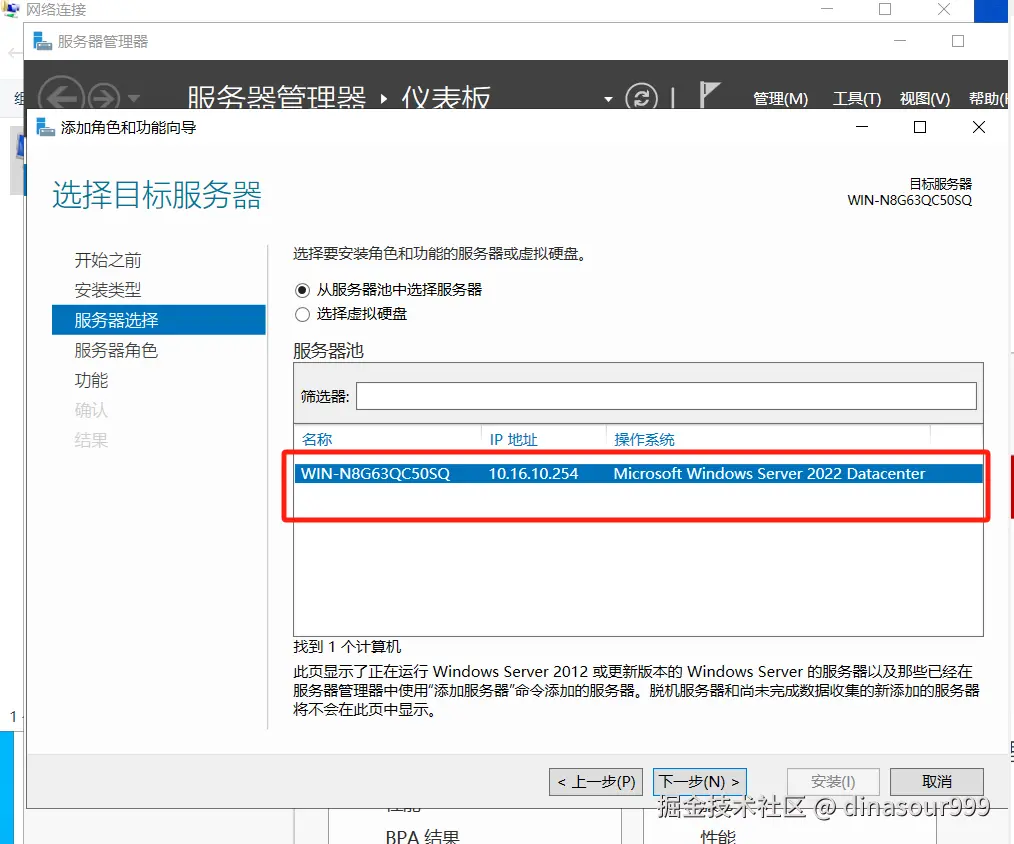Open 管理(M) menu in Server Manager
Viewport: 1014px width, 844px height.
point(781,98)
